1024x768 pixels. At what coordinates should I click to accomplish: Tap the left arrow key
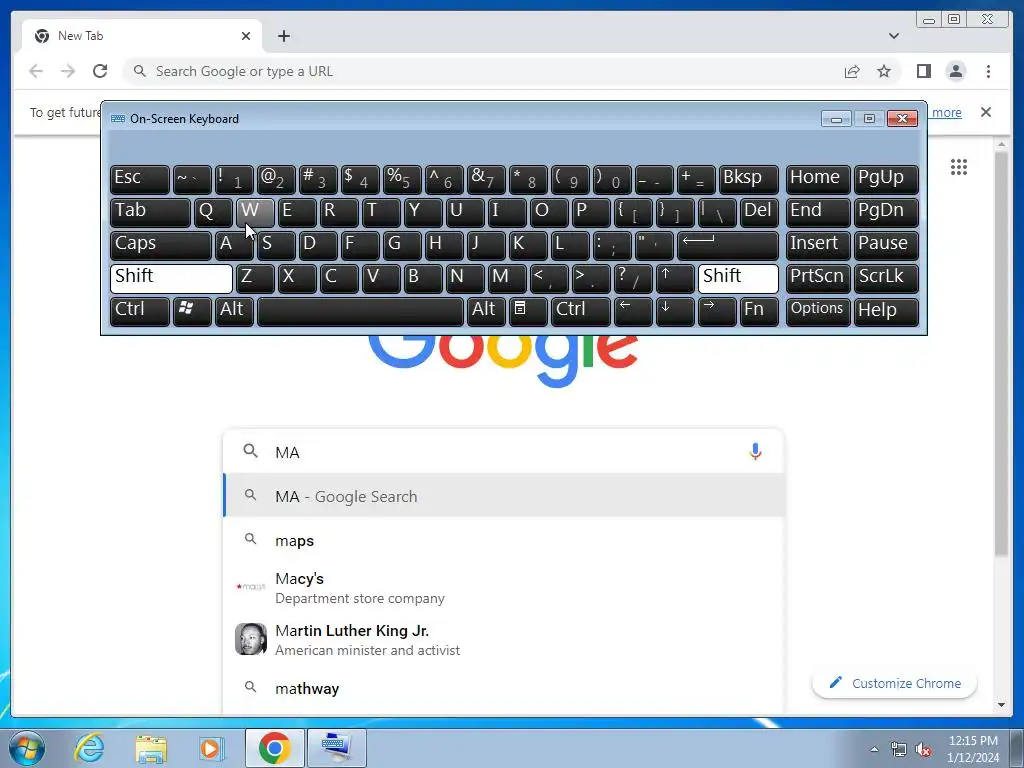(633, 311)
